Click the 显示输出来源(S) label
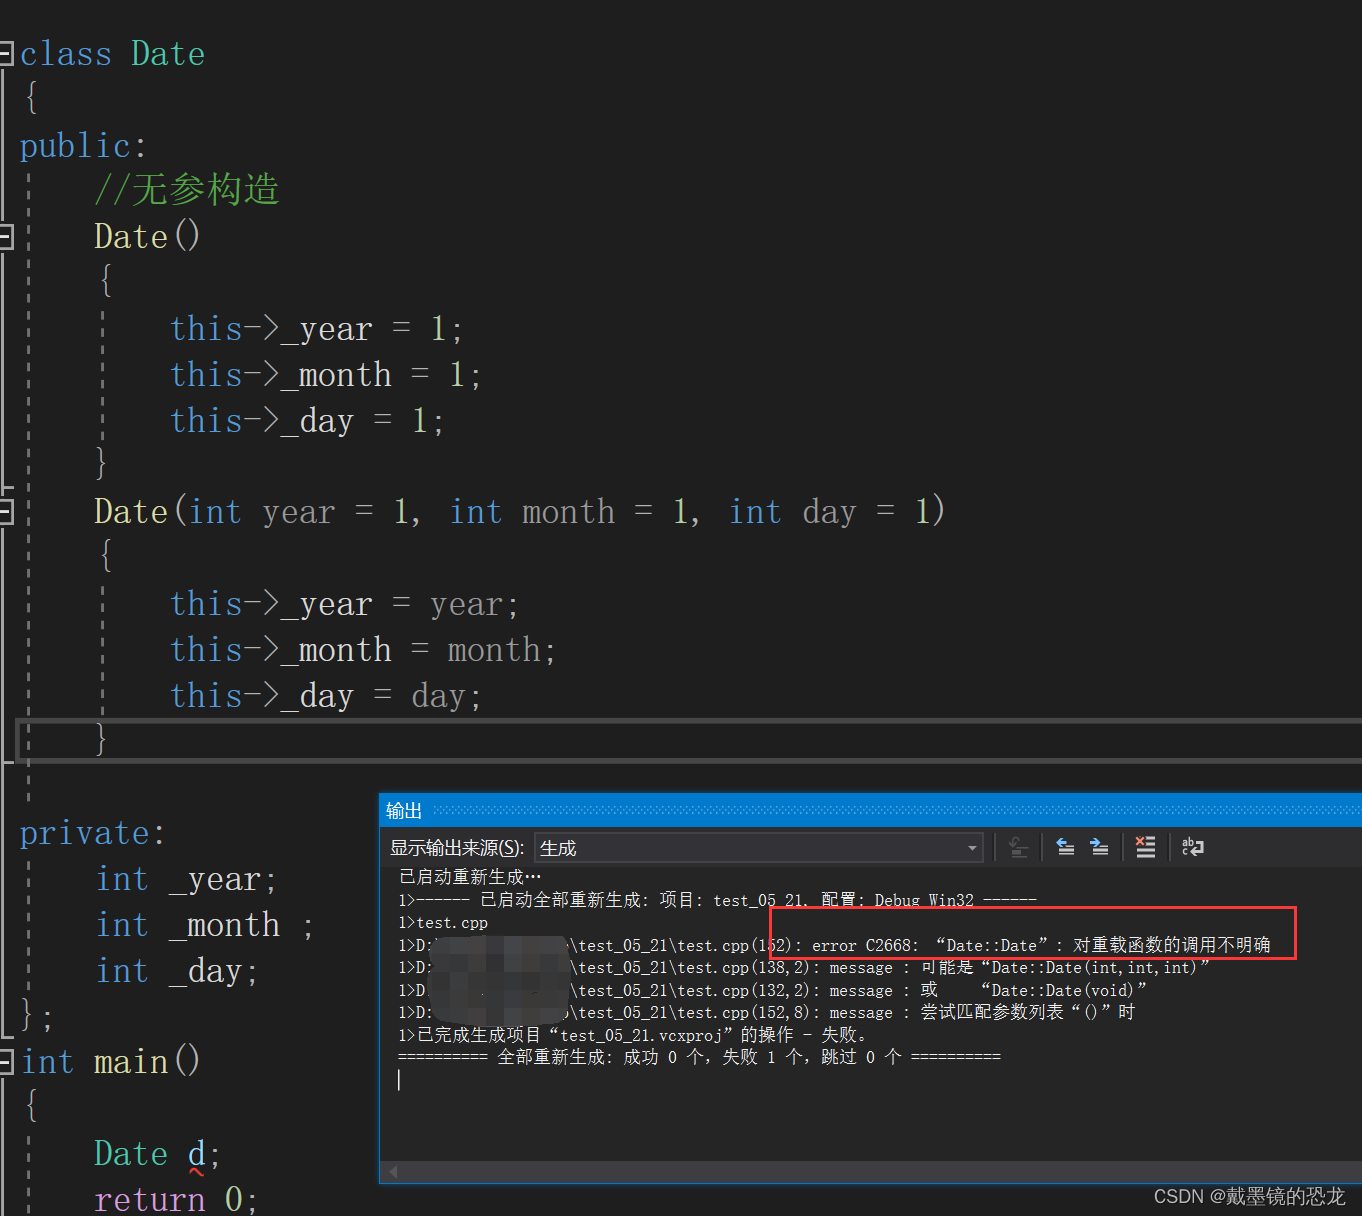This screenshot has width=1362, height=1216. coord(457,848)
